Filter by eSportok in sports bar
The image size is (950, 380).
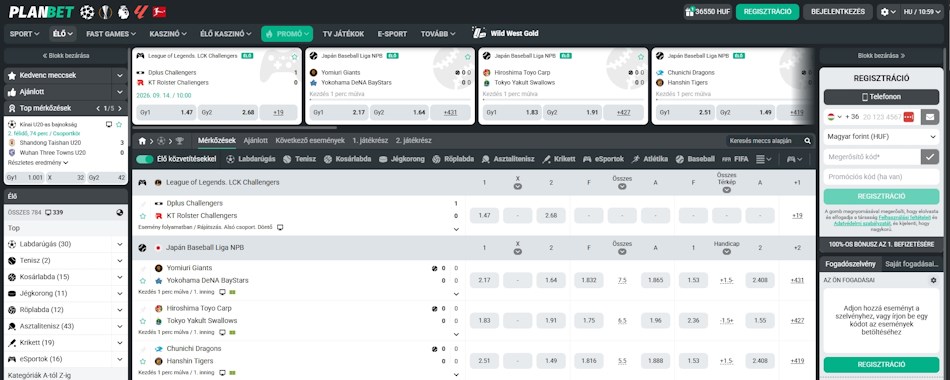[x=603, y=159]
